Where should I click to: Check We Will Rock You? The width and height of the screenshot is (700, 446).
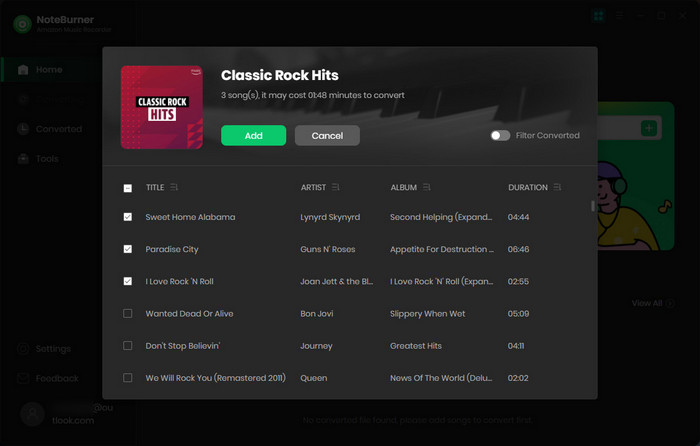click(x=128, y=378)
